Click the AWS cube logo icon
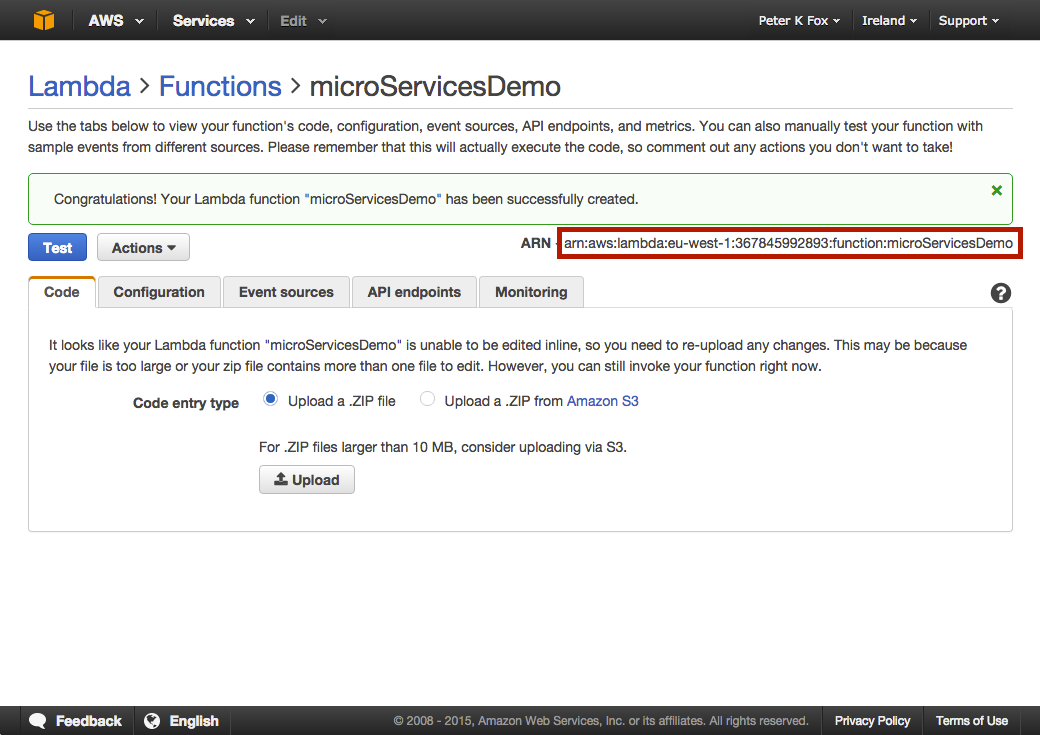Image resolution: width=1040 pixels, height=735 pixels. (x=42, y=19)
